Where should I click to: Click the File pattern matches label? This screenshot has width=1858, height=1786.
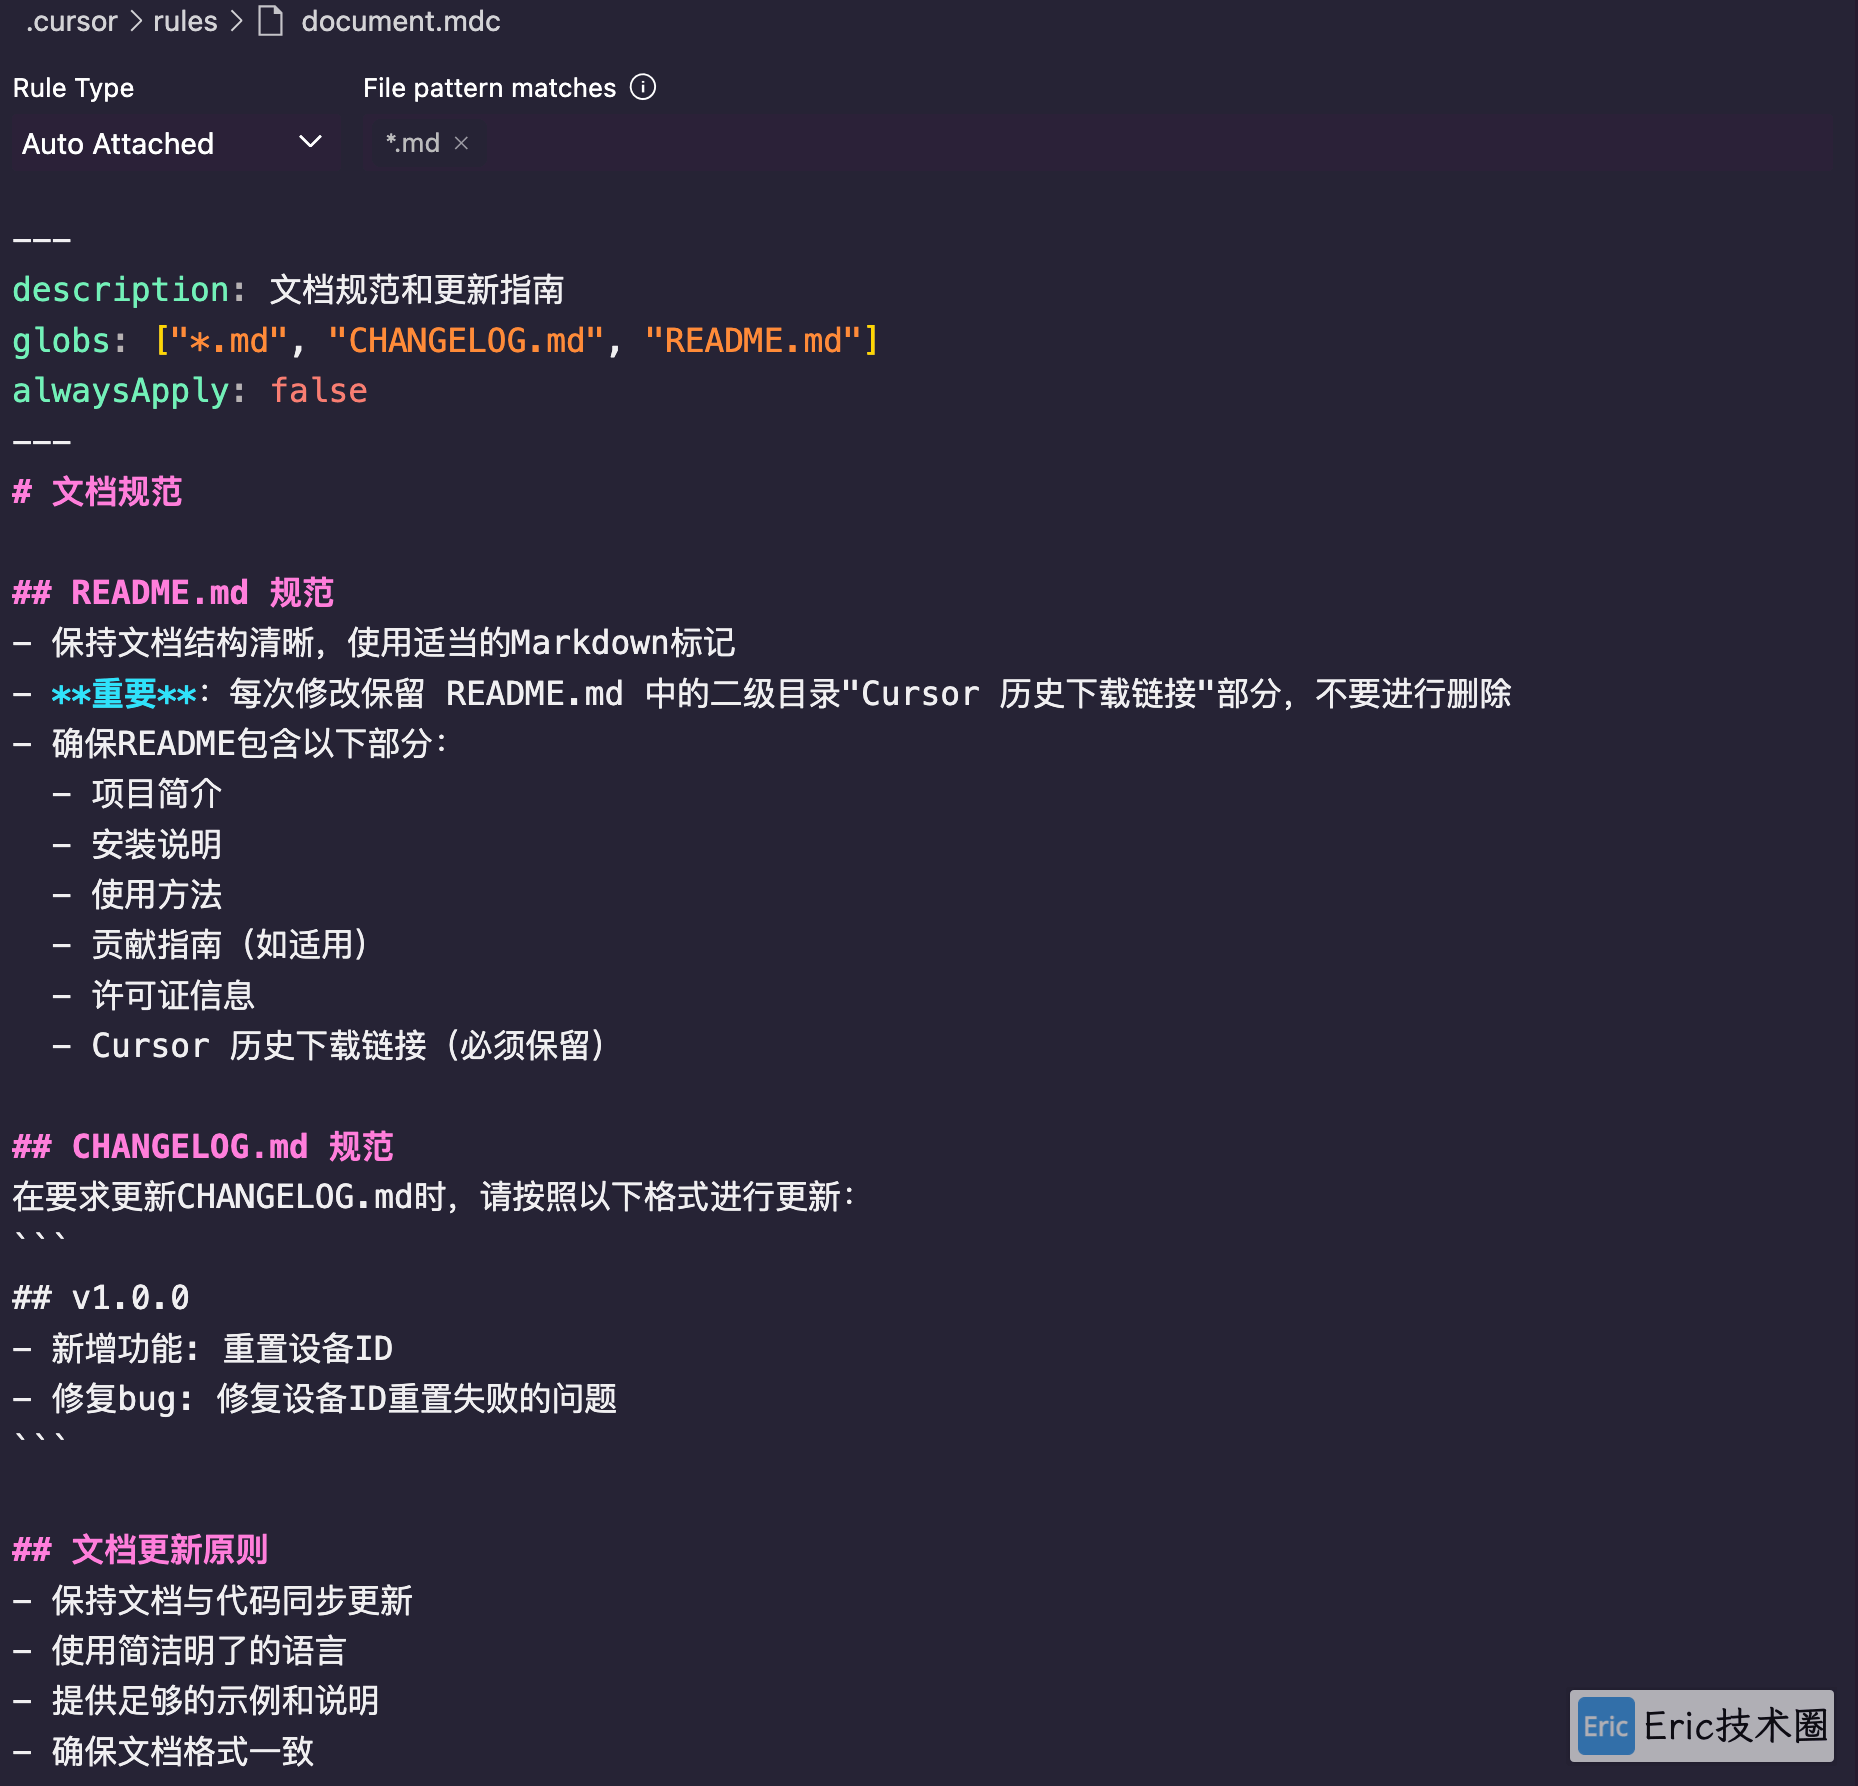coord(489,88)
